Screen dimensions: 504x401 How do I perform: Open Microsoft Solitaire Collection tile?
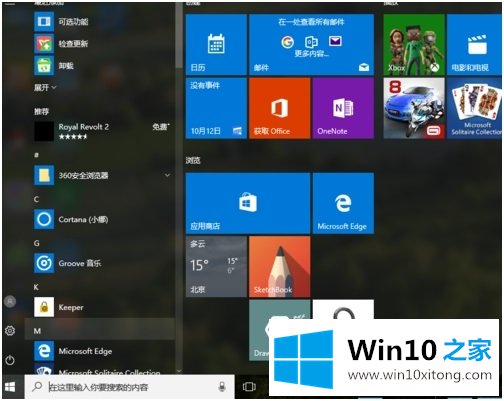475,108
